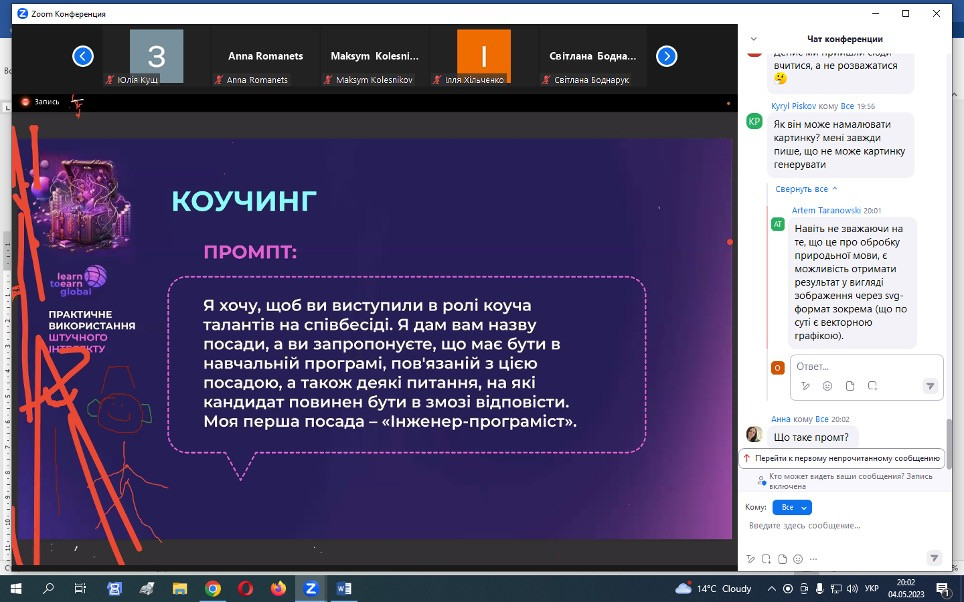Click the main message input field
Image resolution: width=964 pixels, height=602 pixels.
(844, 526)
